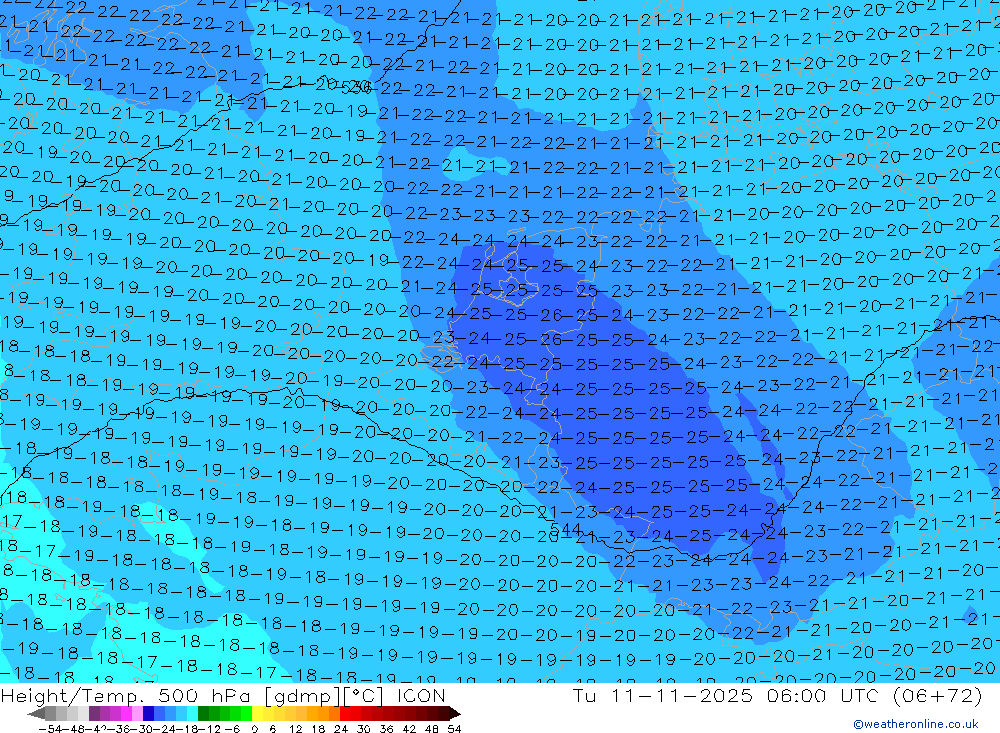Click the 'ICON' model name
This screenshot has height=733, width=1000.
[421, 695]
